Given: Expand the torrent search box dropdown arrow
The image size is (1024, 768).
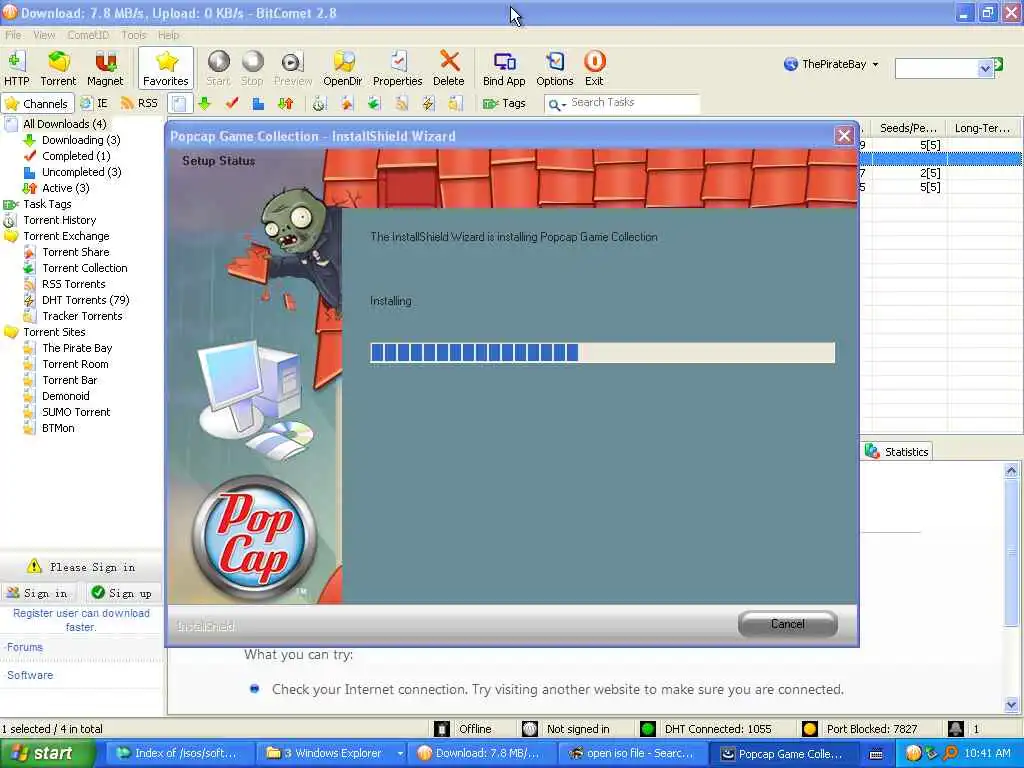Looking at the screenshot, I should click(x=985, y=68).
